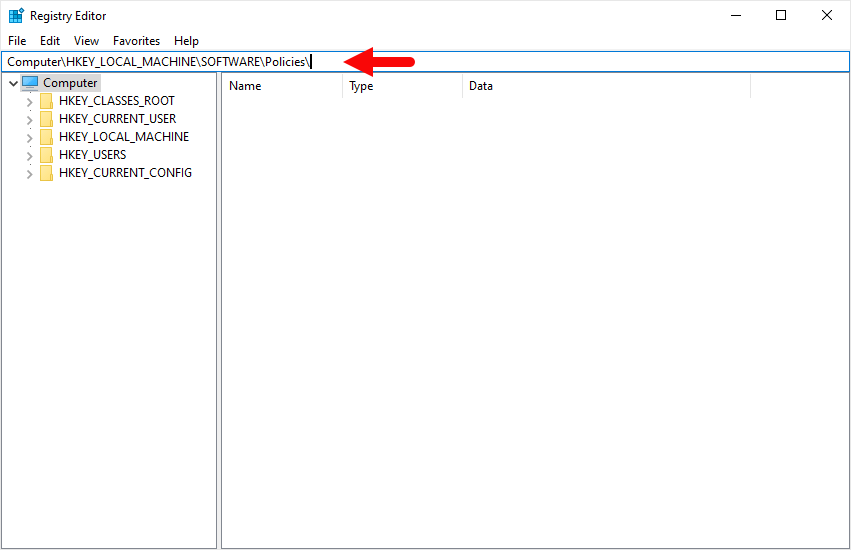This screenshot has height=550, width=851.
Task: Minimize the Registry Editor window
Action: click(x=735, y=15)
